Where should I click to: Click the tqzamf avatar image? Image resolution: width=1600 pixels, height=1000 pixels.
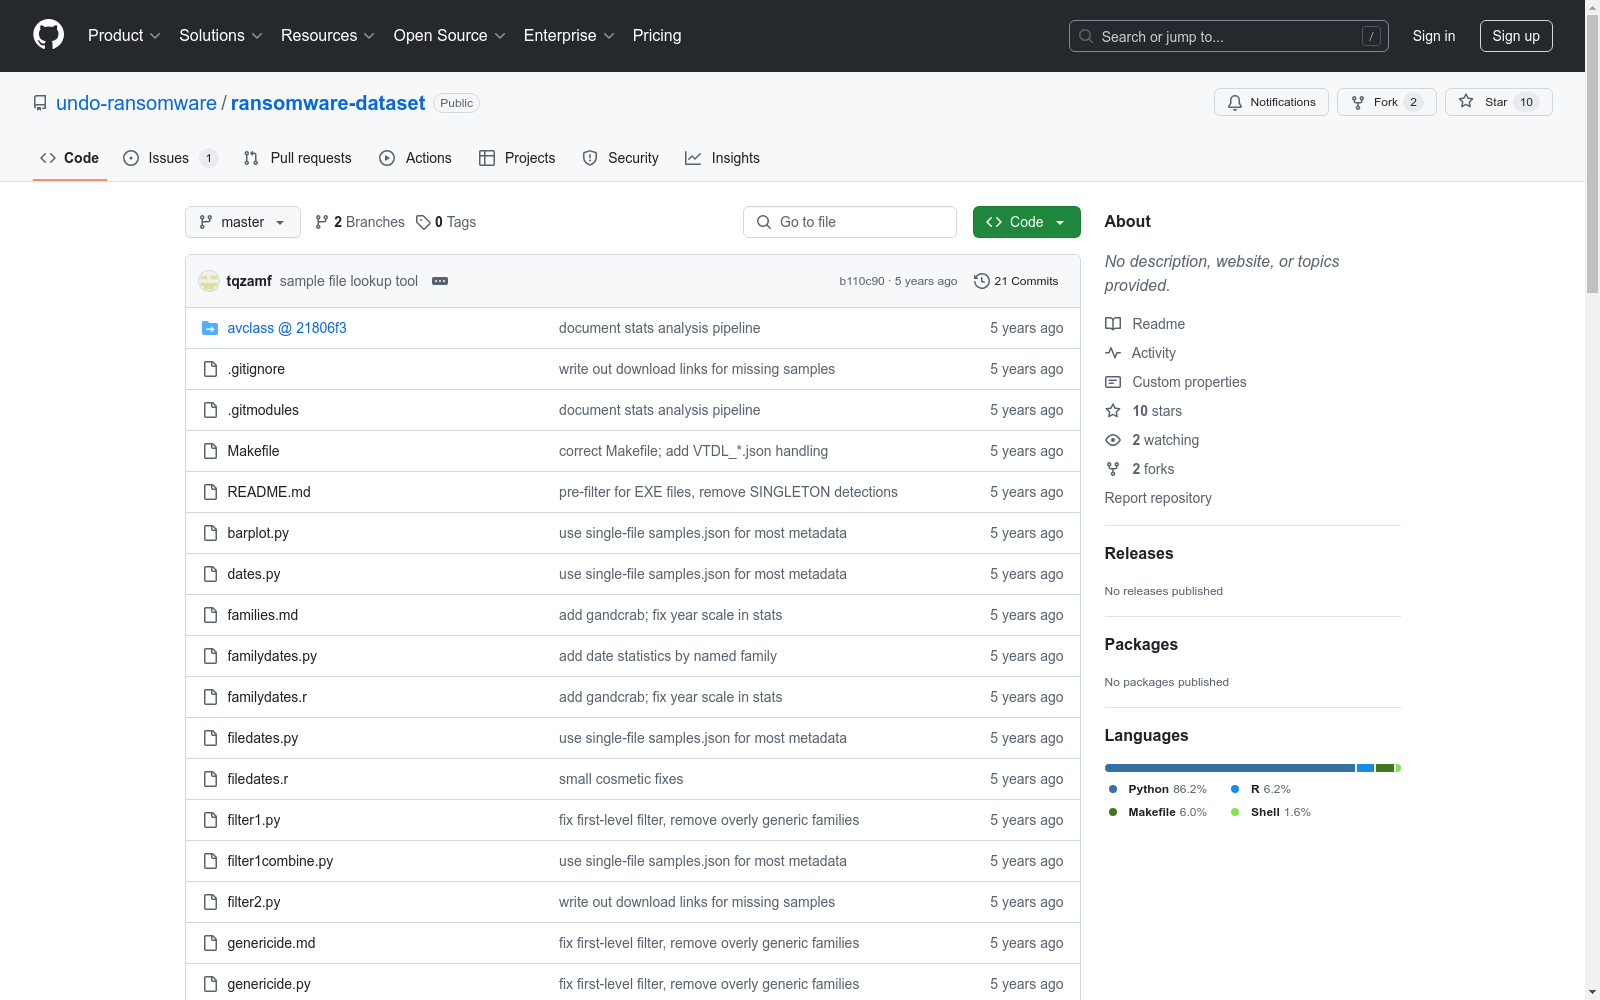click(x=209, y=281)
